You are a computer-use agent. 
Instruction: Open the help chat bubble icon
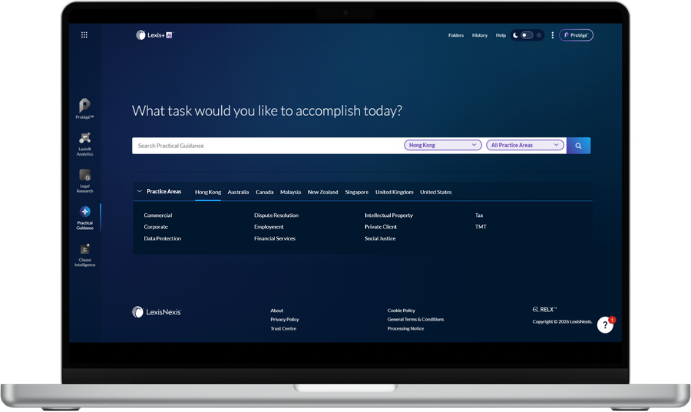[x=605, y=326]
